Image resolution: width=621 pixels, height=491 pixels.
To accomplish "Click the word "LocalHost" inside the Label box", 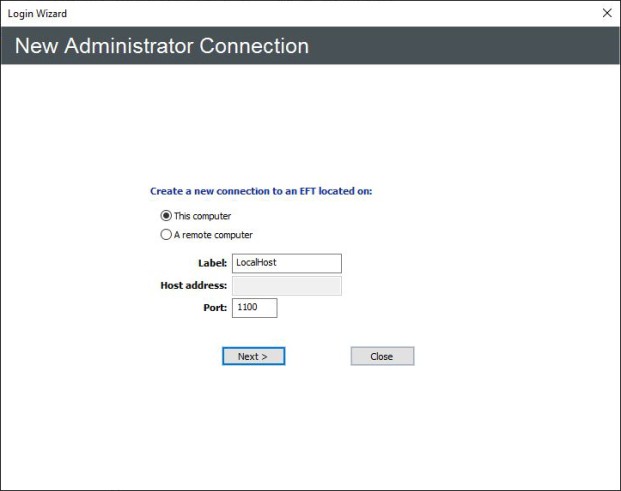I will point(256,263).
